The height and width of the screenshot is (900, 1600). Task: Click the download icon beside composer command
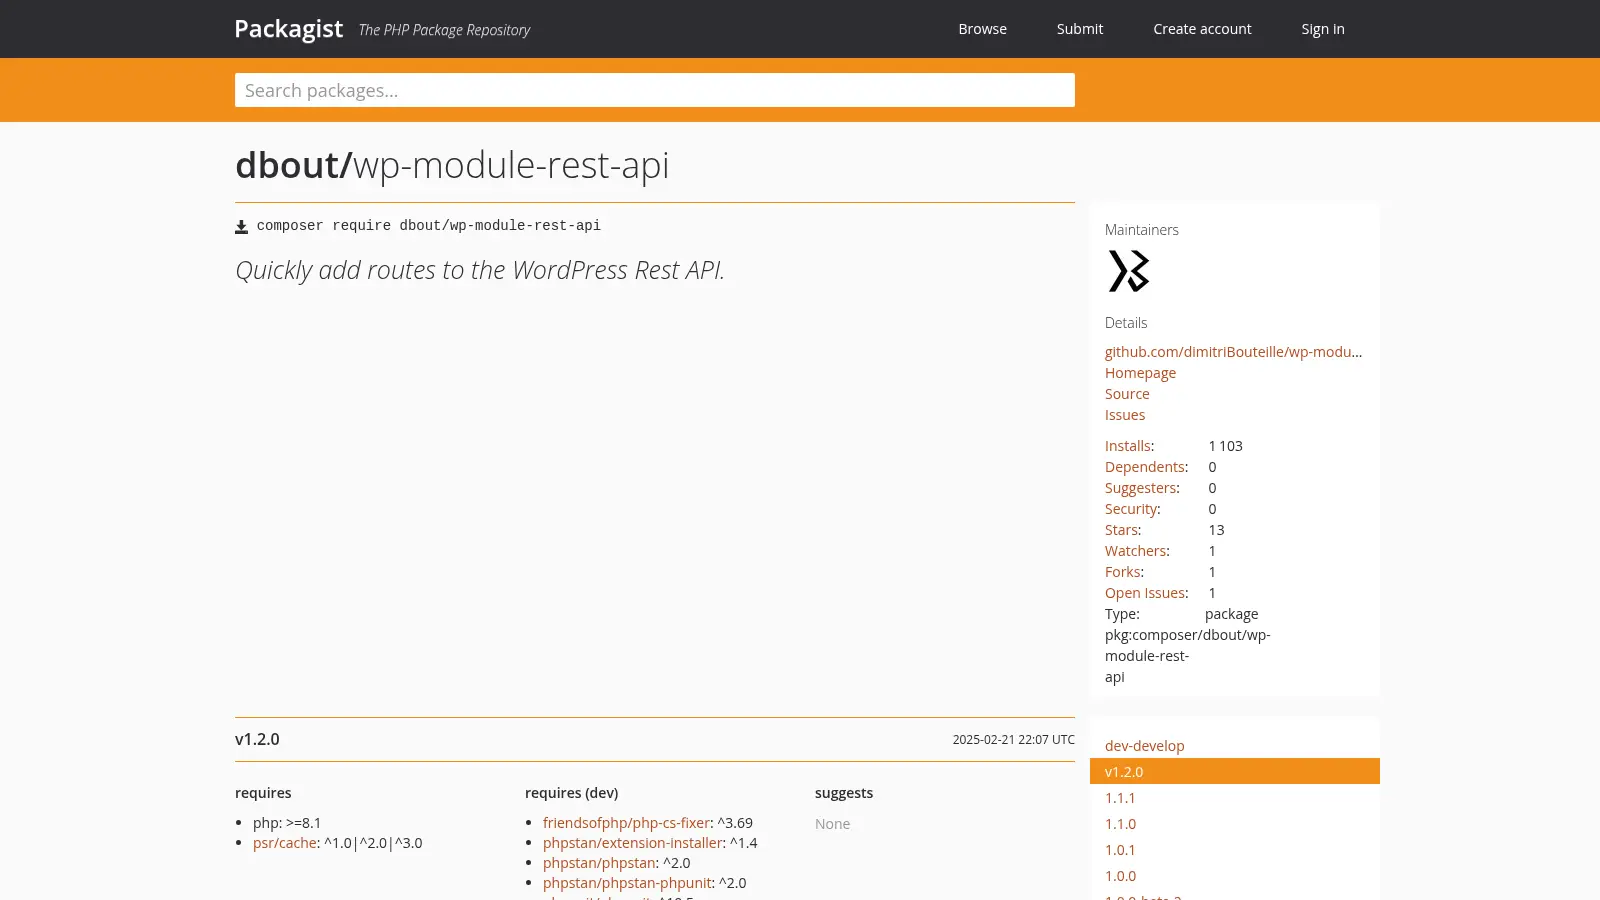[241, 226]
